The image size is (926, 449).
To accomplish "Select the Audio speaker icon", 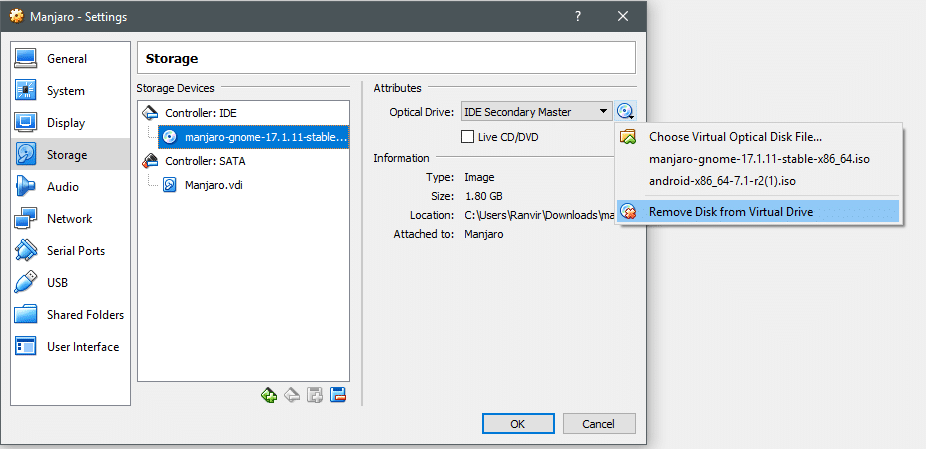I will 25,186.
